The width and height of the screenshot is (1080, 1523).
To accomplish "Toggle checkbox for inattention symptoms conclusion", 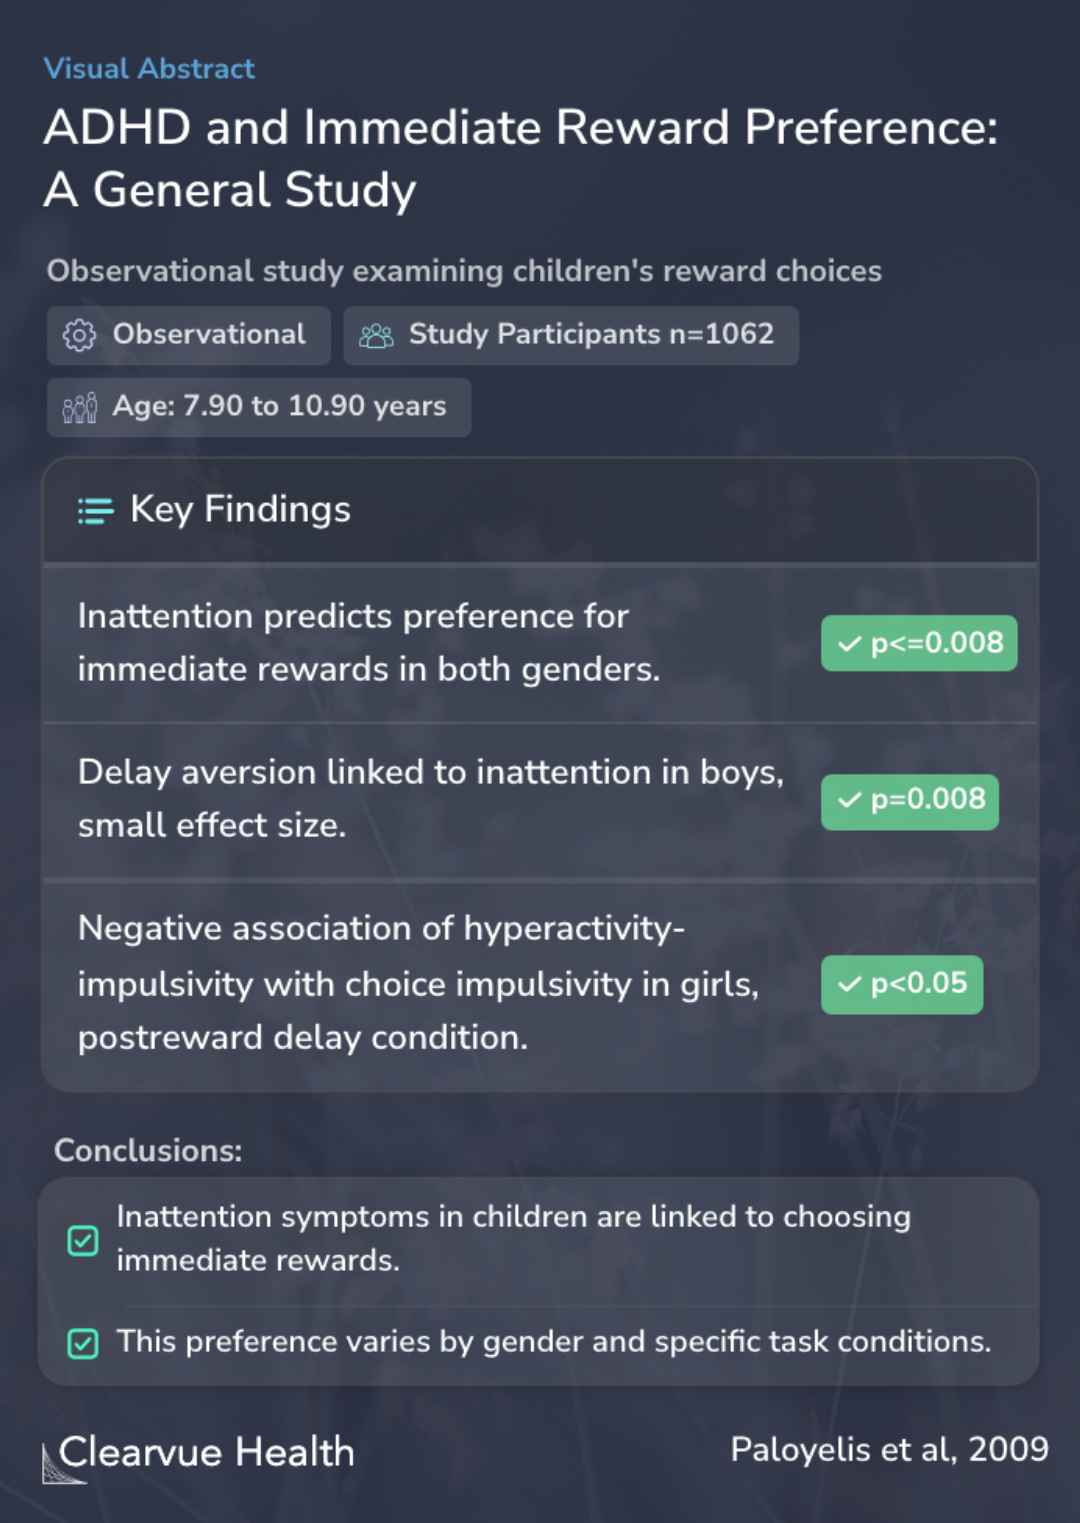I will click(83, 1240).
